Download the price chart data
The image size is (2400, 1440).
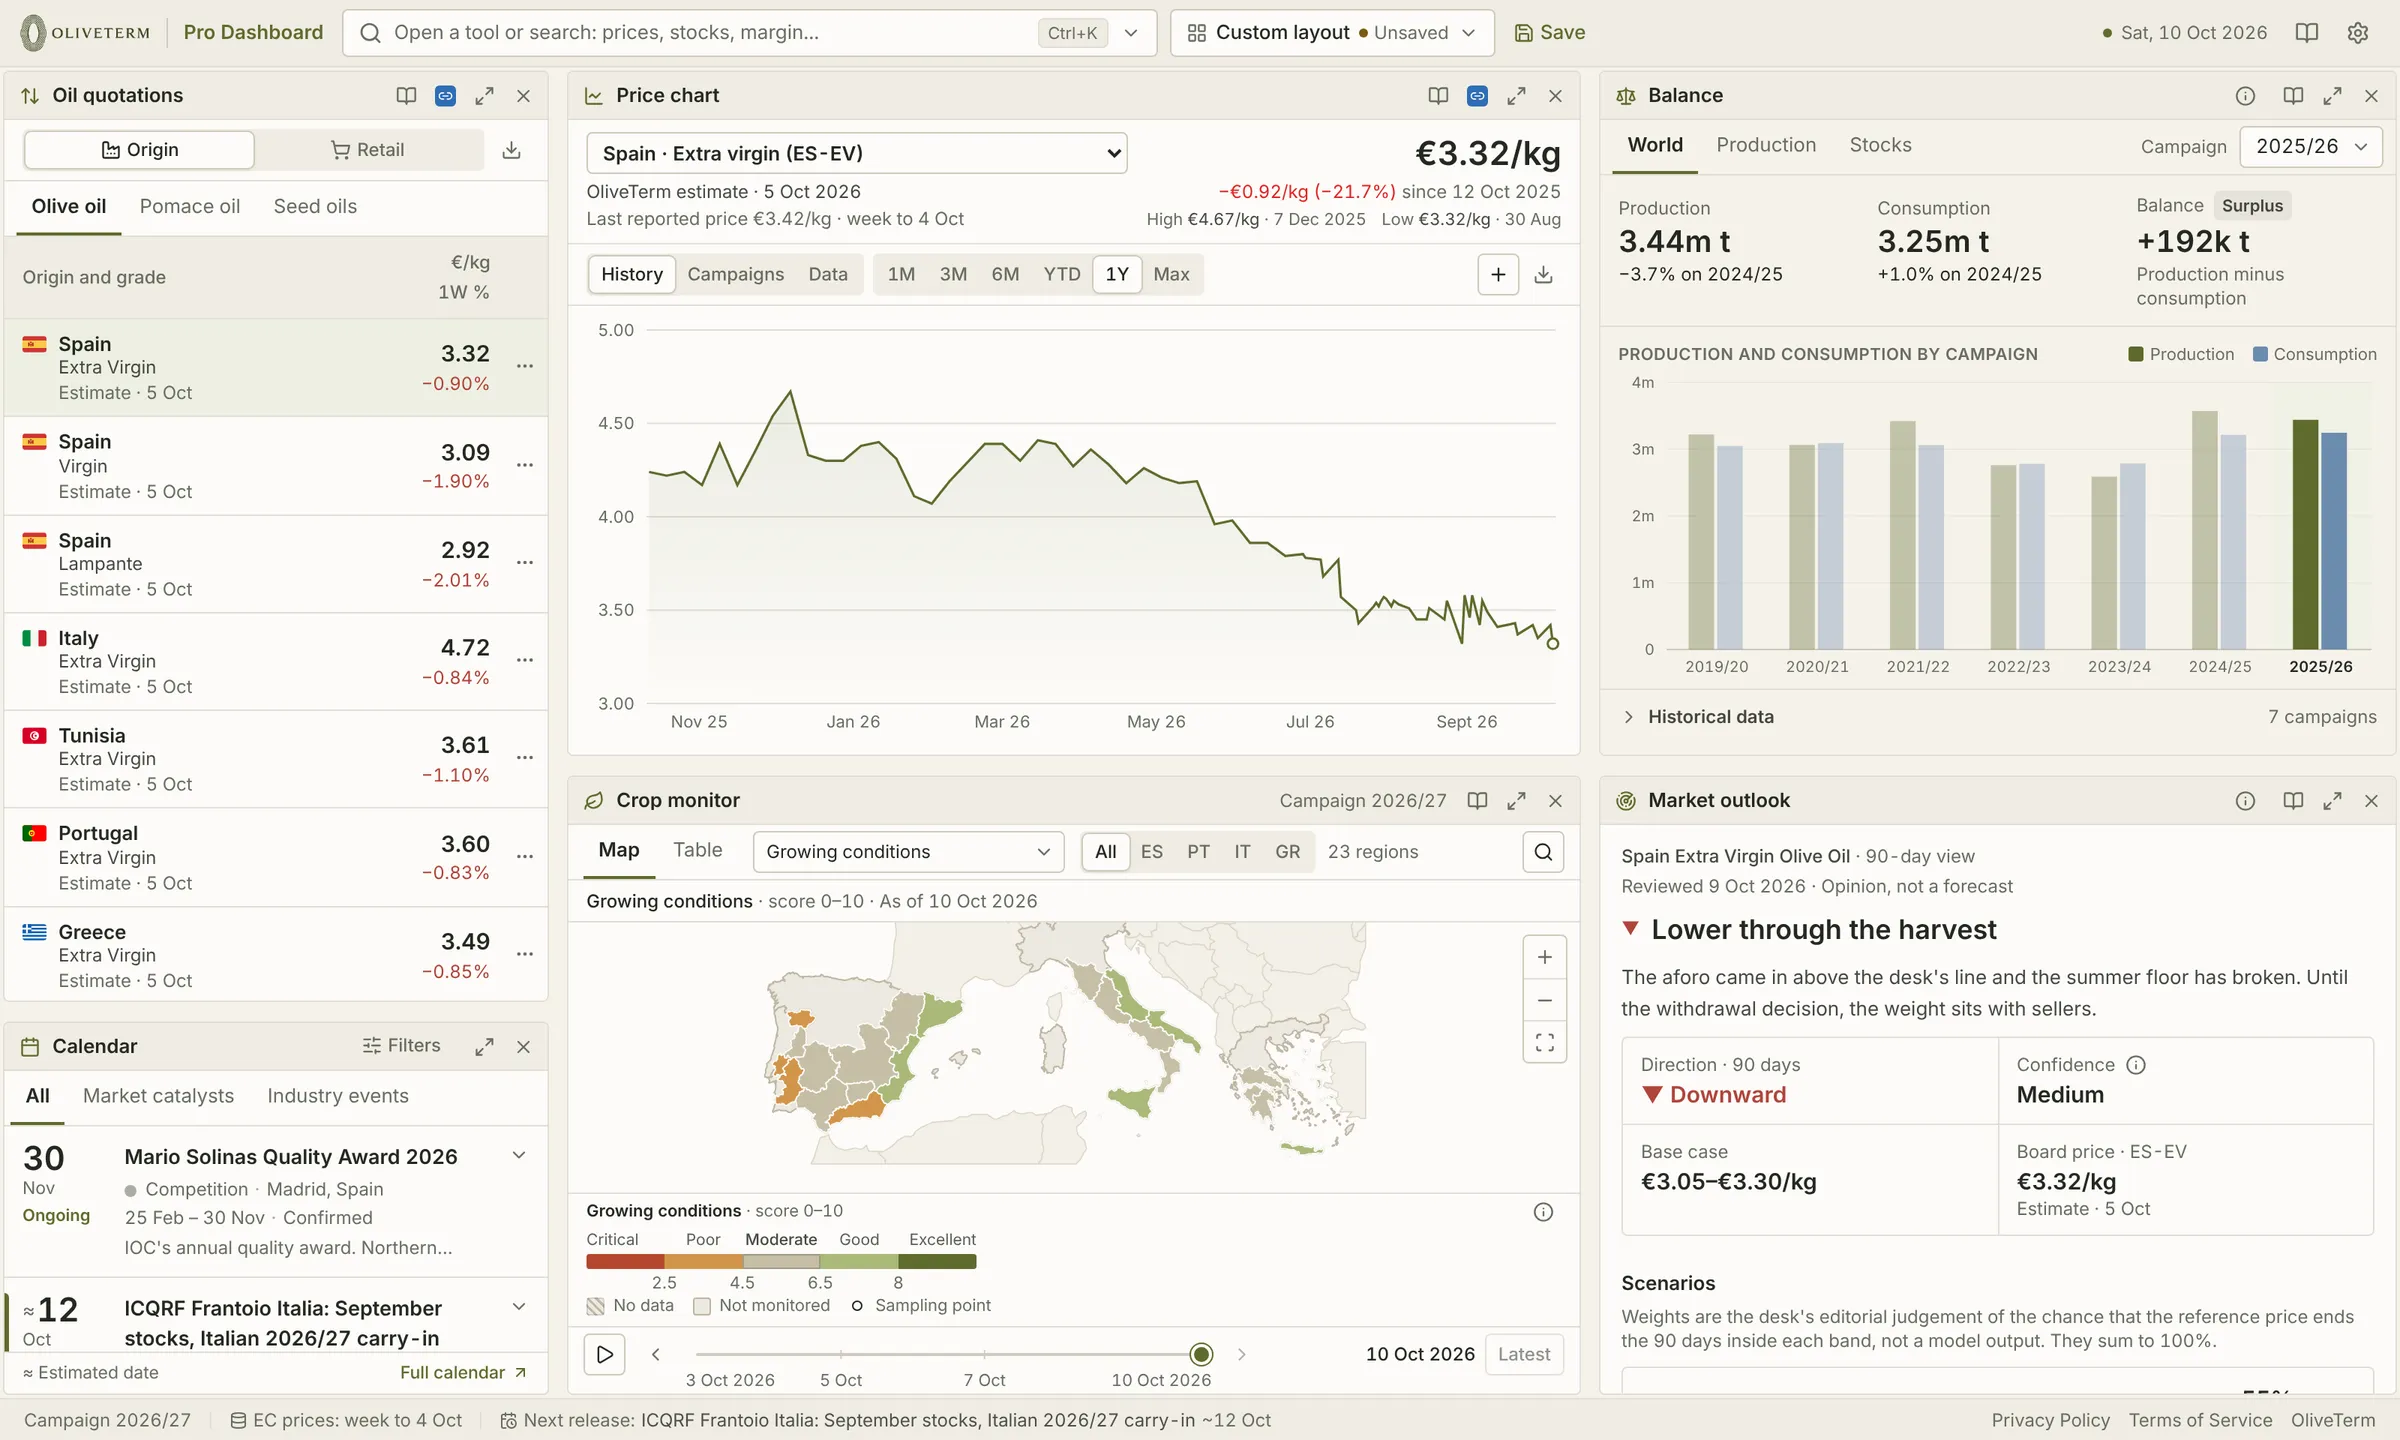tap(1543, 274)
